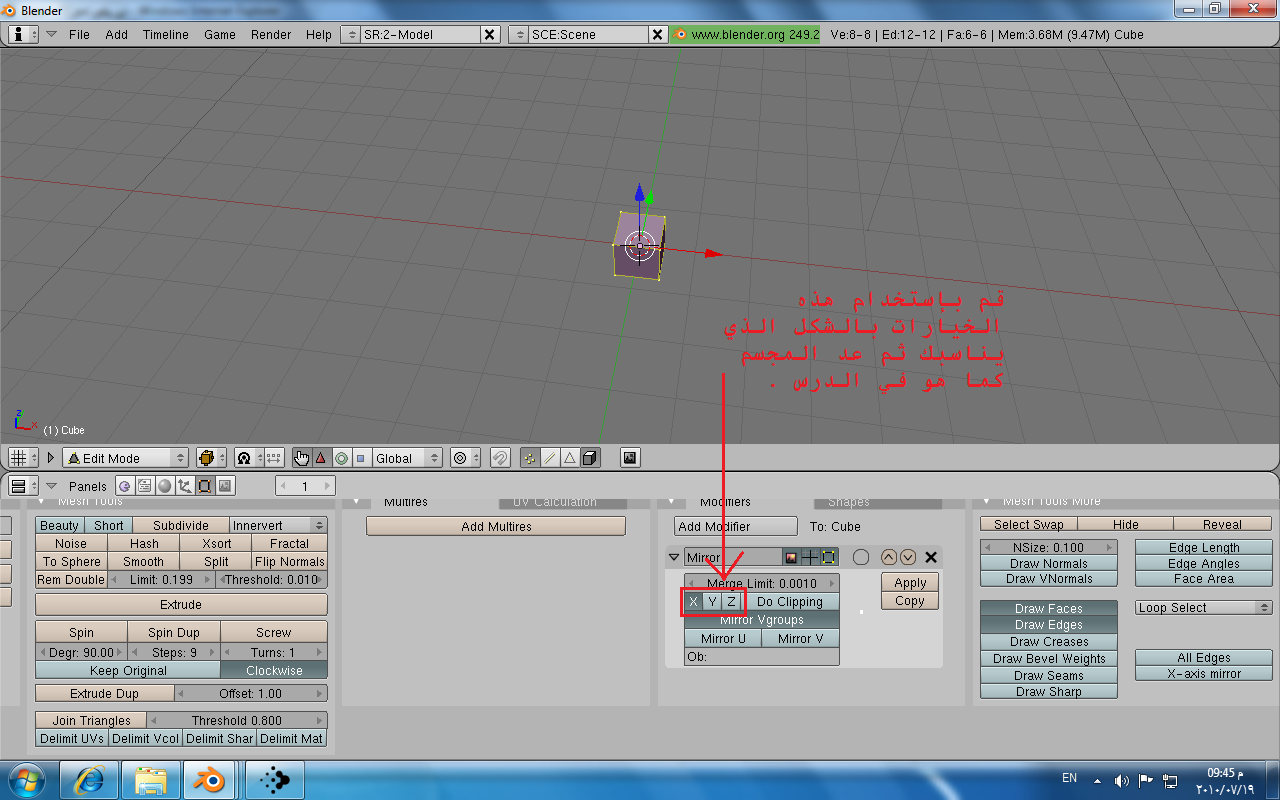Toggle the snap magnet icon
Viewport: 1280px width, 800px height.
pyautogui.click(x=501, y=458)
